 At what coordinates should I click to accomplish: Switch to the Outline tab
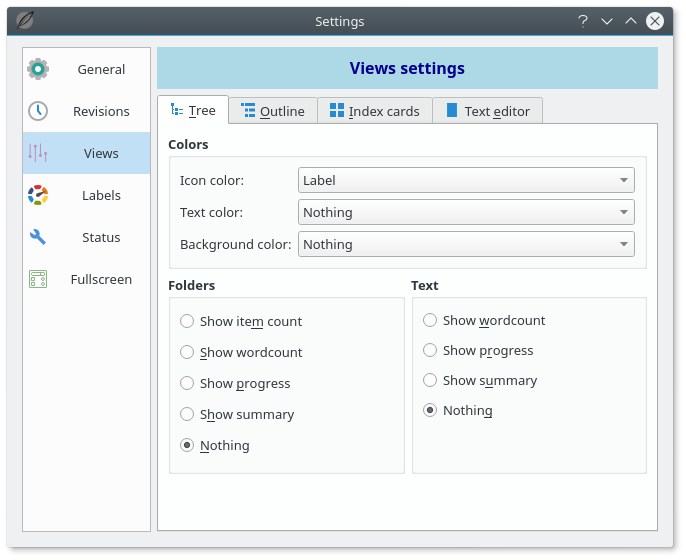point(273,111)
